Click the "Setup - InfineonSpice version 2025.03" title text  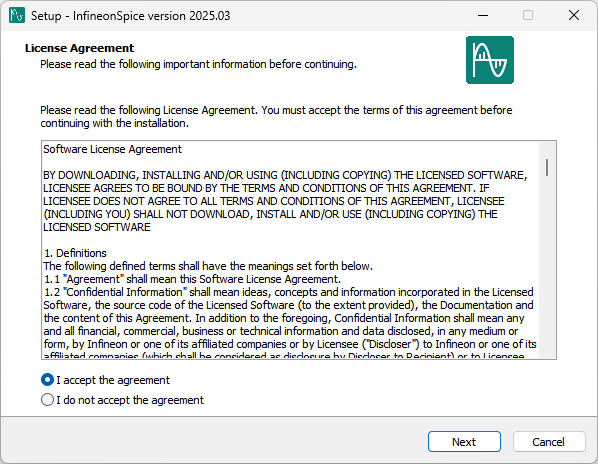click(x=130, y=16)
